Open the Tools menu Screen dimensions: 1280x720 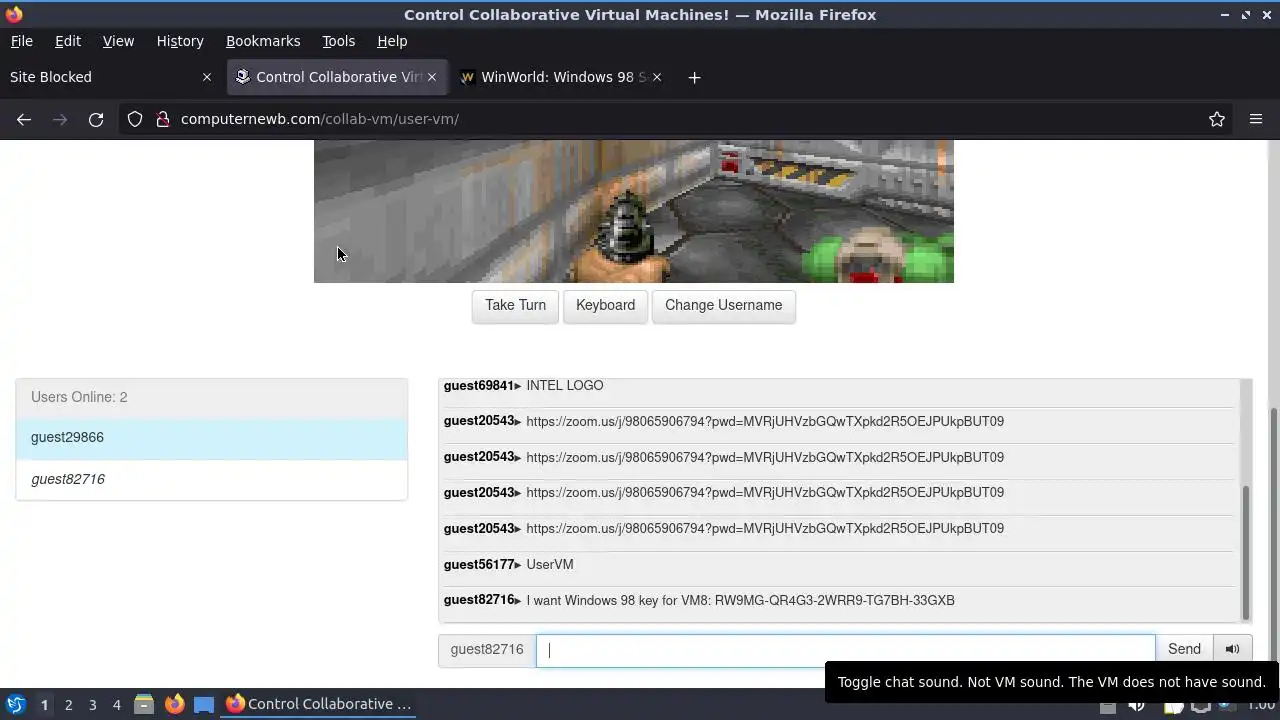click(x=338, y=41)
